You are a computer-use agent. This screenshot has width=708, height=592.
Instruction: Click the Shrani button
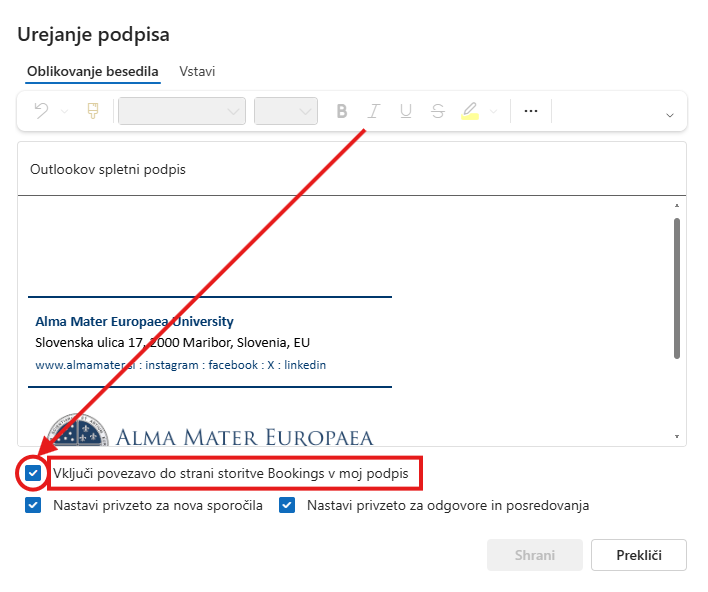tap(535, 555)
